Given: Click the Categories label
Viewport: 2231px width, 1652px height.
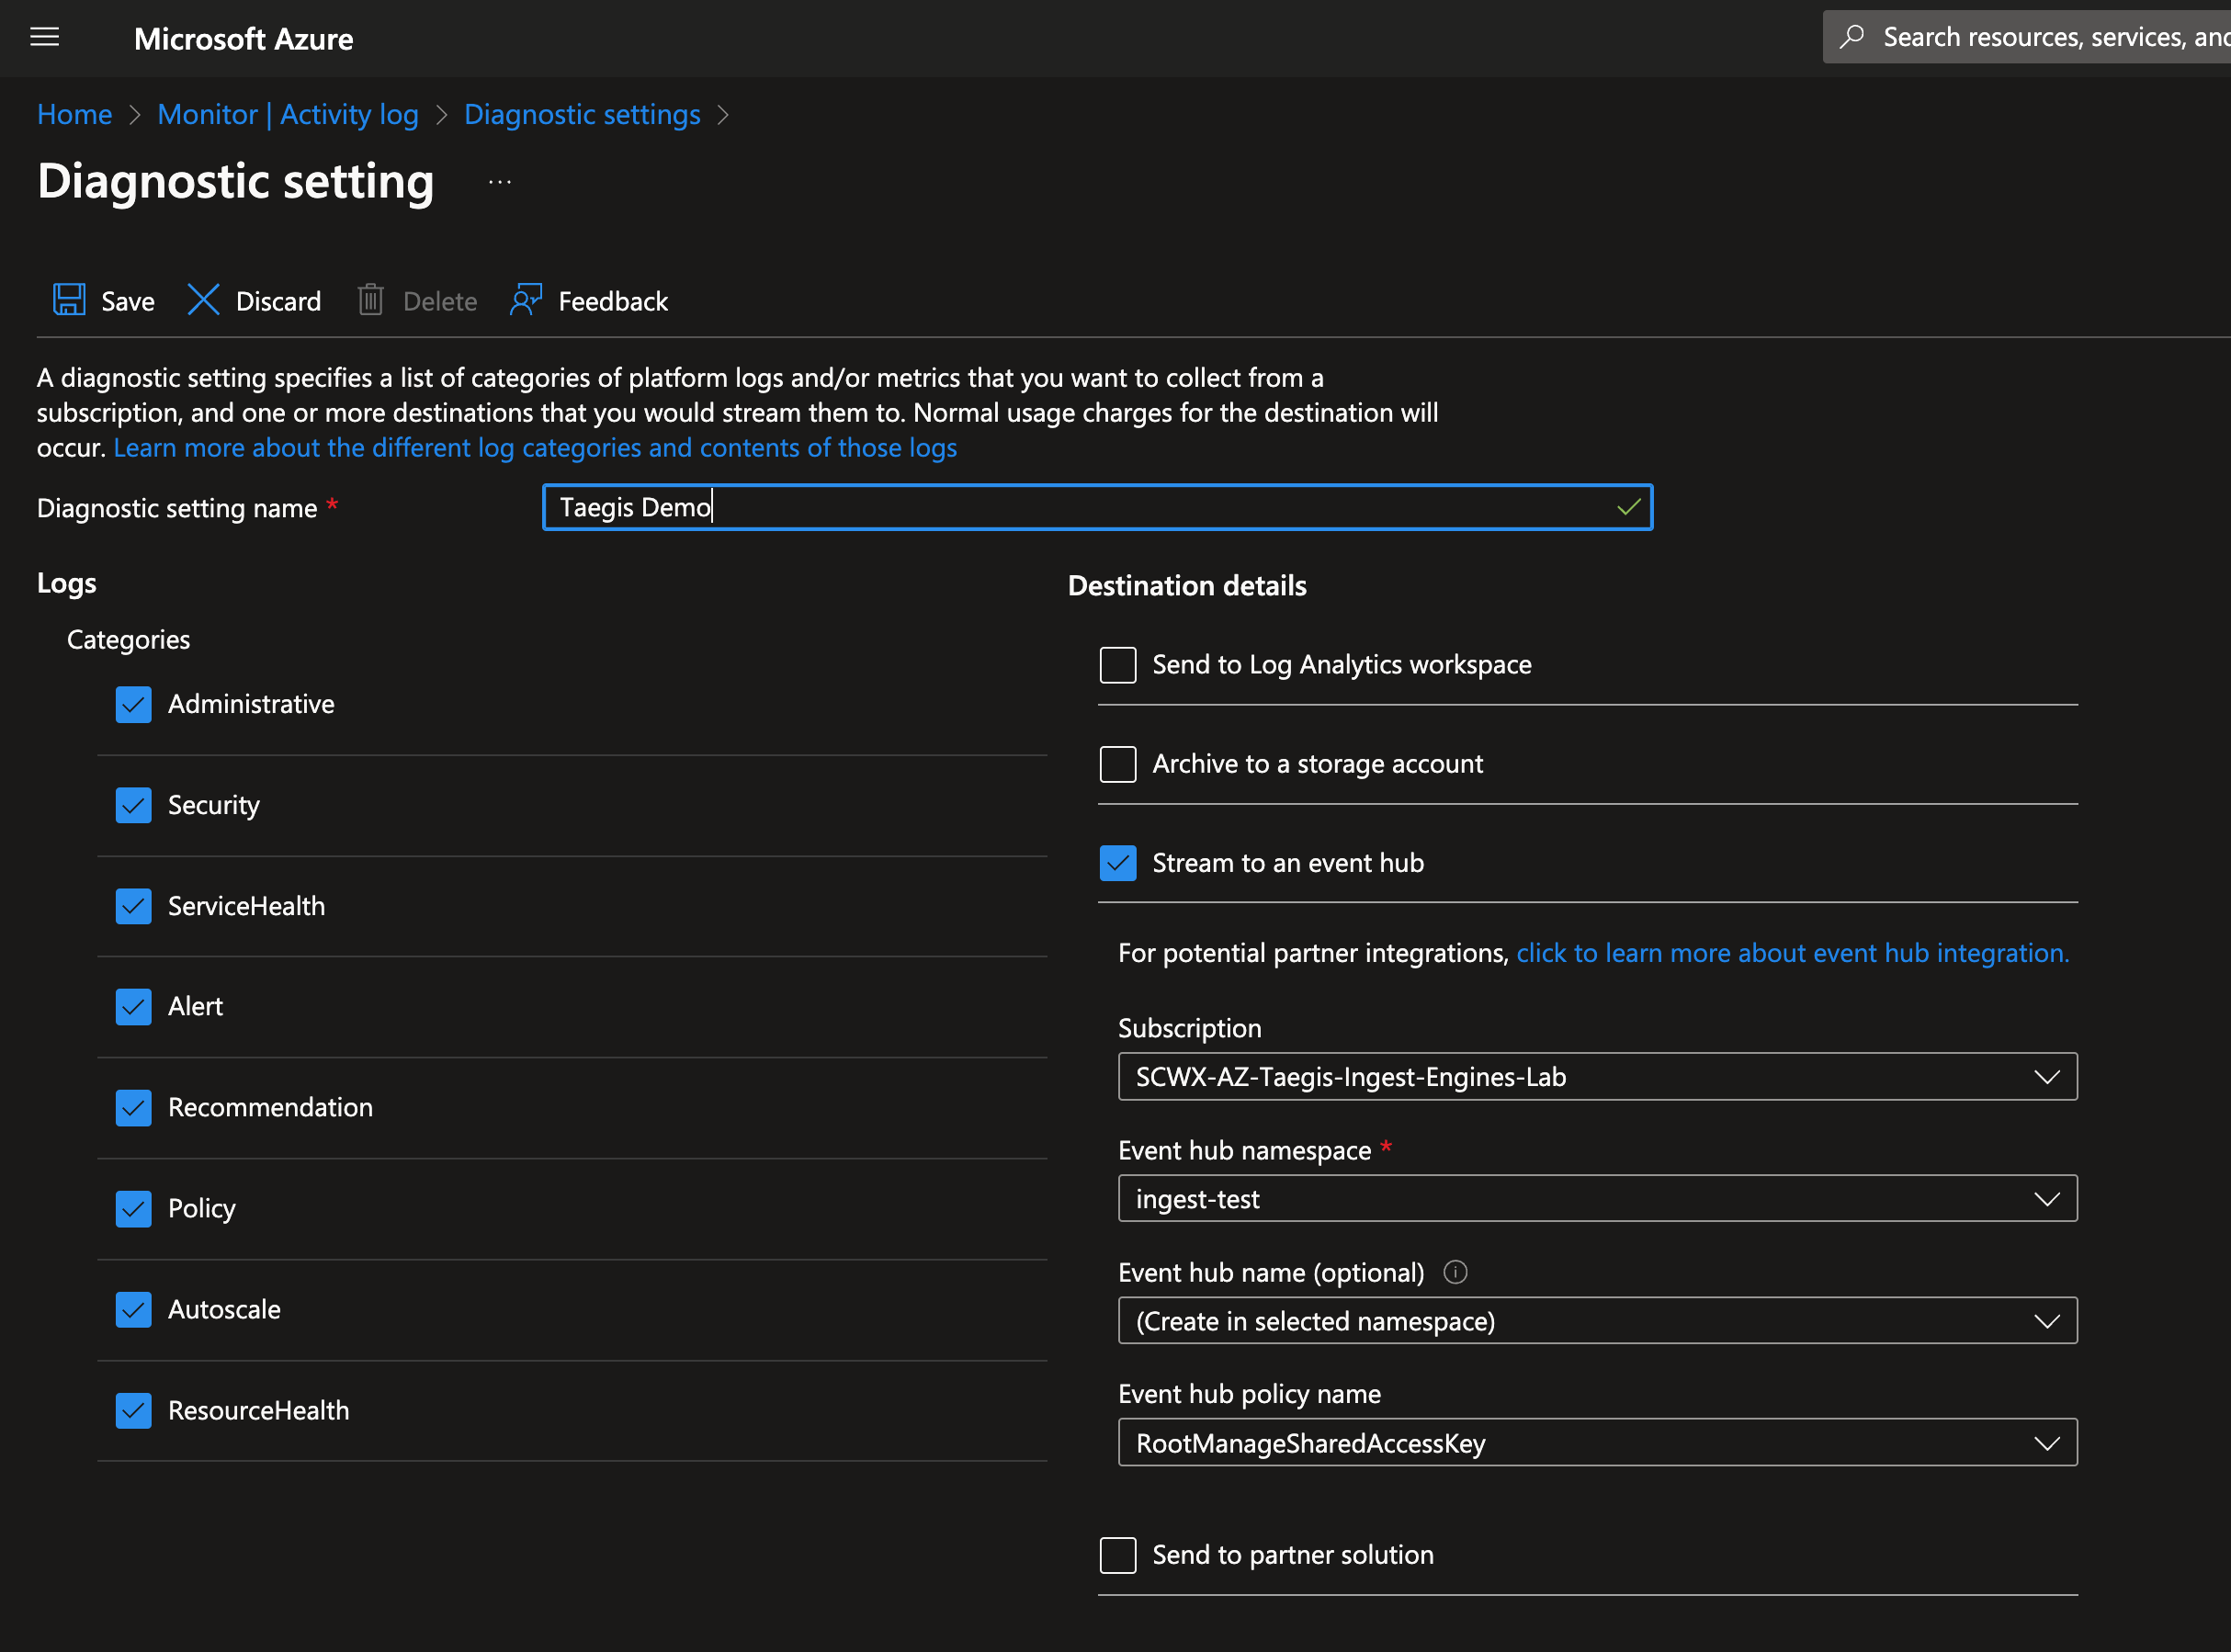Looking at the screenshot, I should click(x=128, y=640).
